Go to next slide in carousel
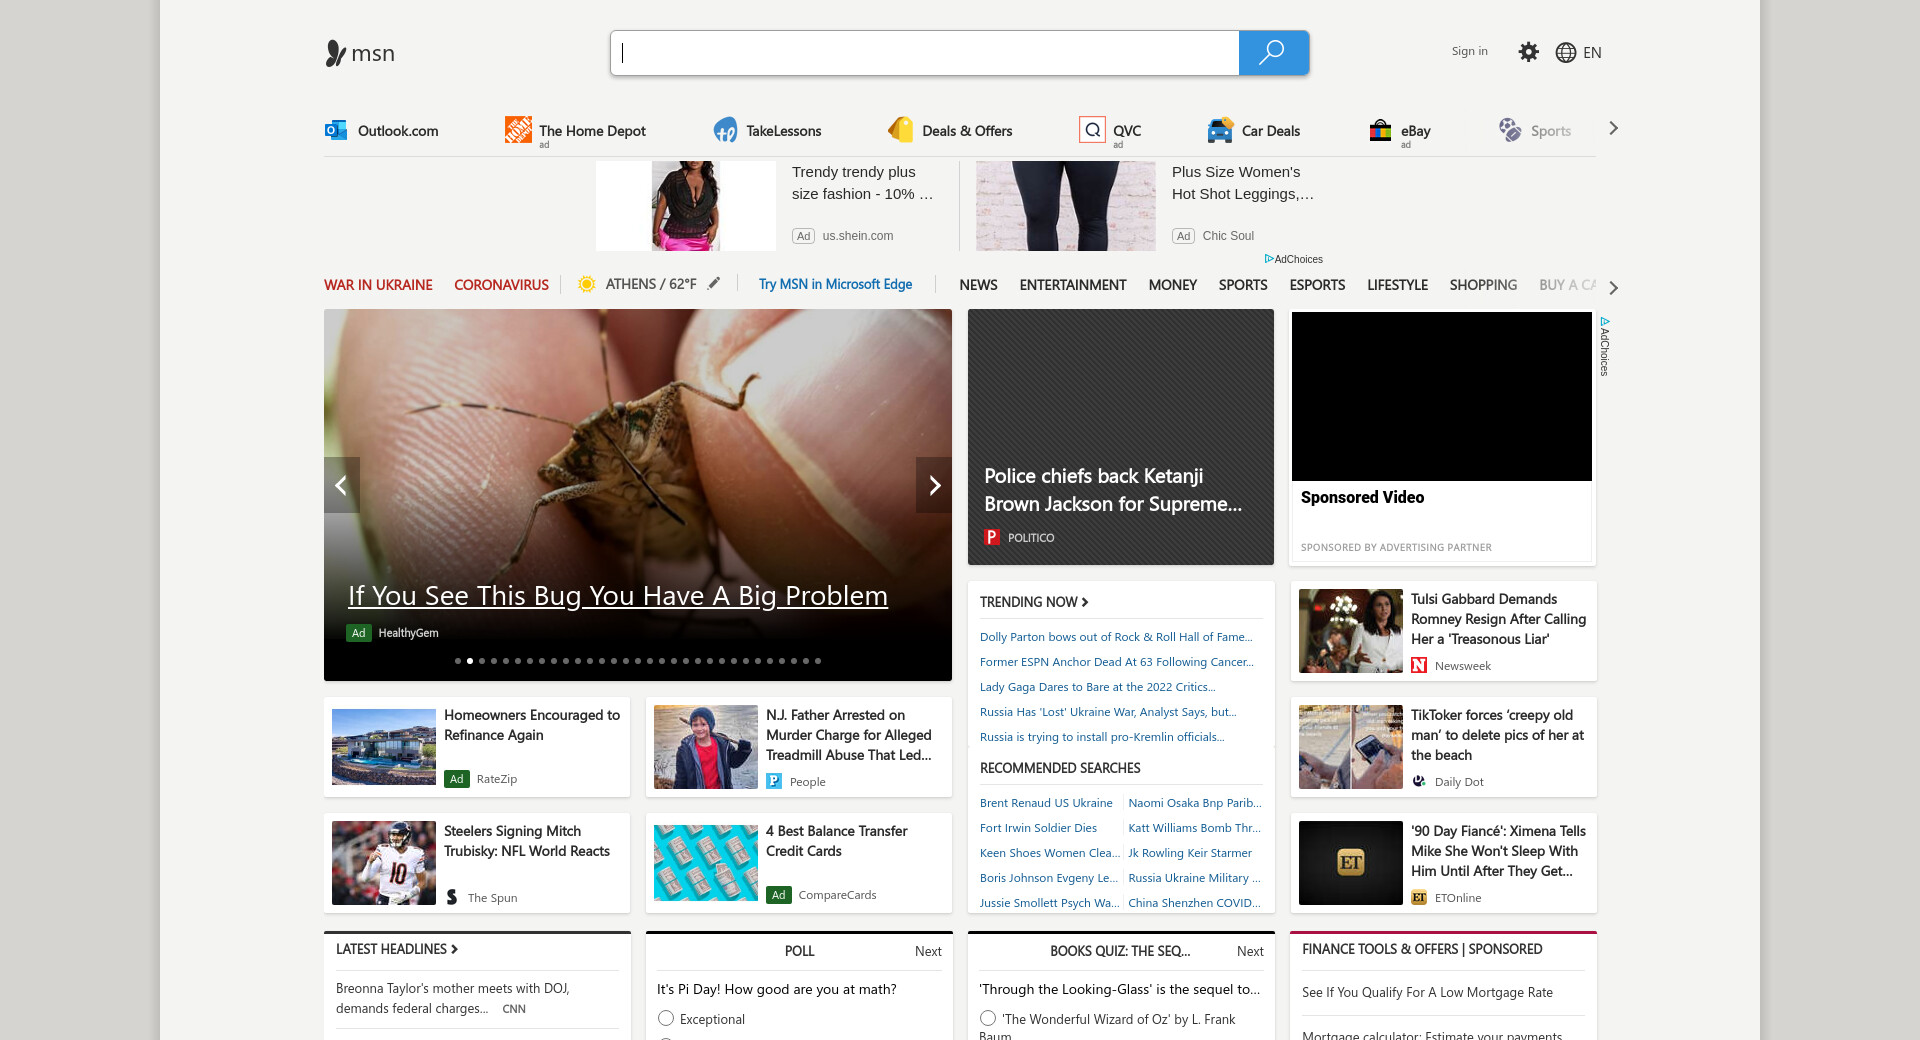Image resolution: width=1920 pixels, height=1040 pixels. point(933,485)
